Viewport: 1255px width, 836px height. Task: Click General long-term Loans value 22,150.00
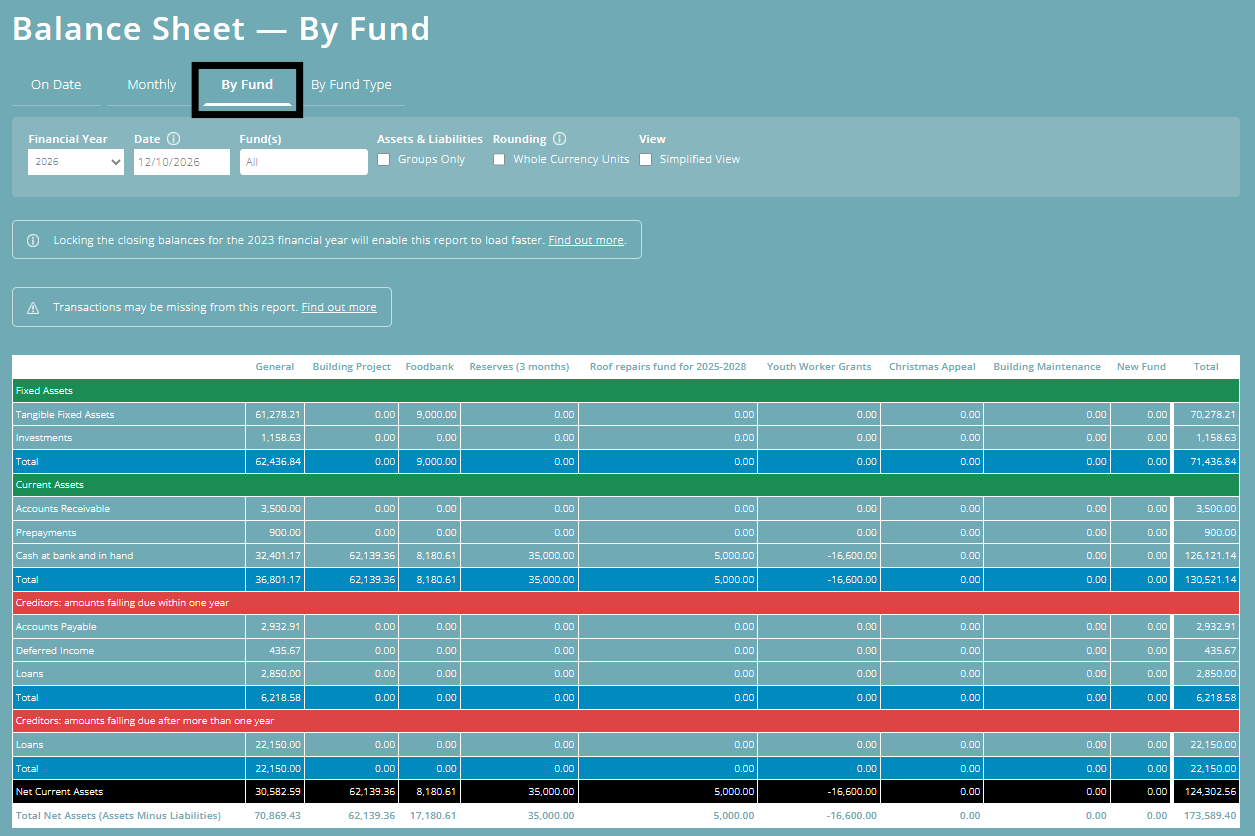tap(278, 745)
